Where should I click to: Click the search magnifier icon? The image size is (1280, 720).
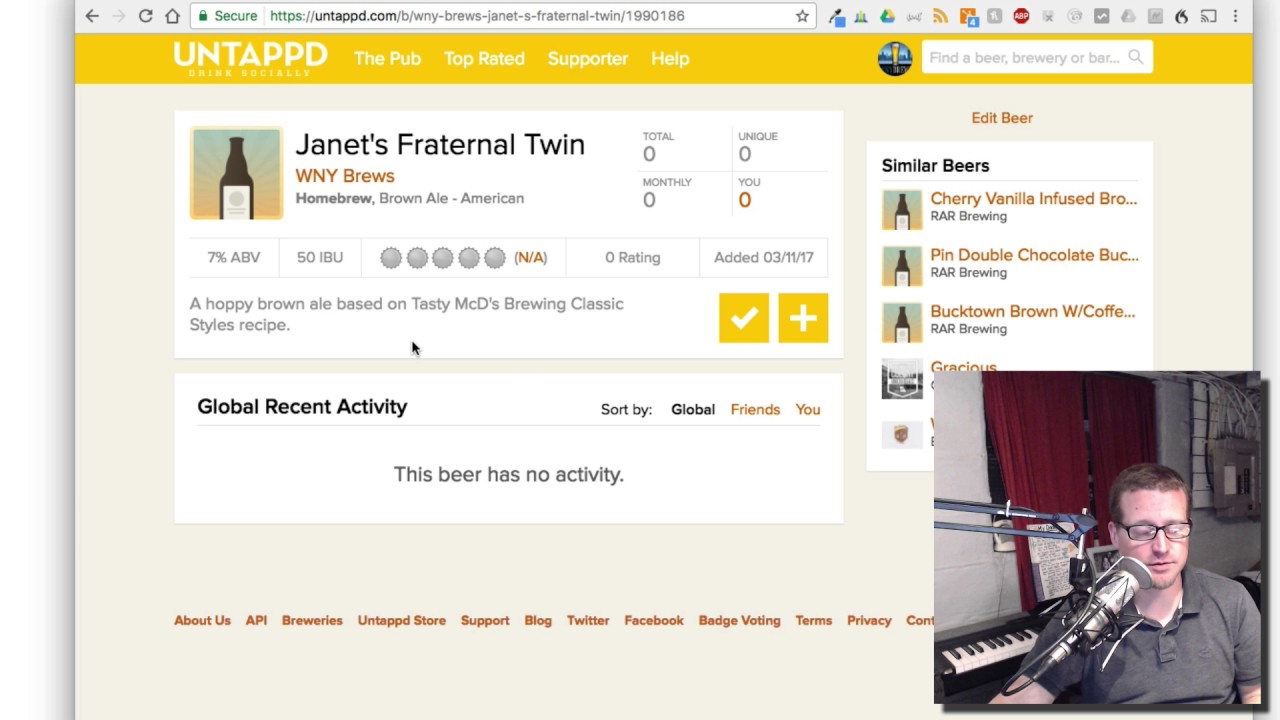click(1135, 57)
